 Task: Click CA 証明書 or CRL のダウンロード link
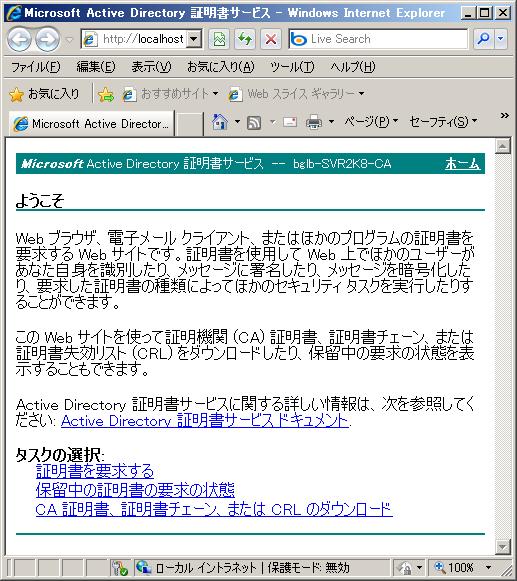214,509
